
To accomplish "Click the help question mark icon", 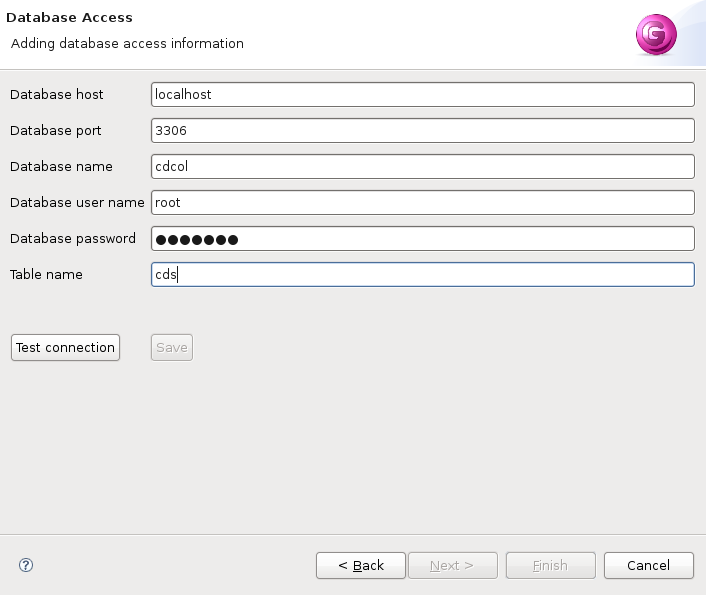I will 26,565.
